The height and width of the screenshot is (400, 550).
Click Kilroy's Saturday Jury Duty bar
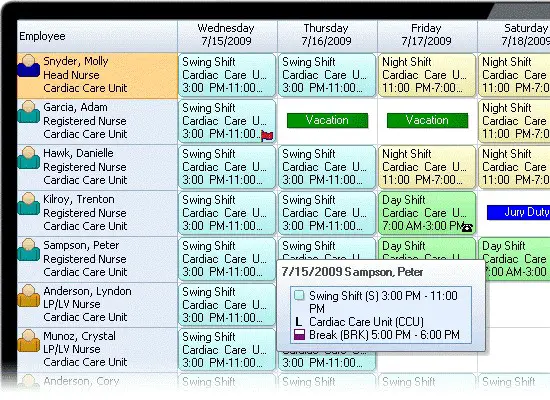(518, 212)
